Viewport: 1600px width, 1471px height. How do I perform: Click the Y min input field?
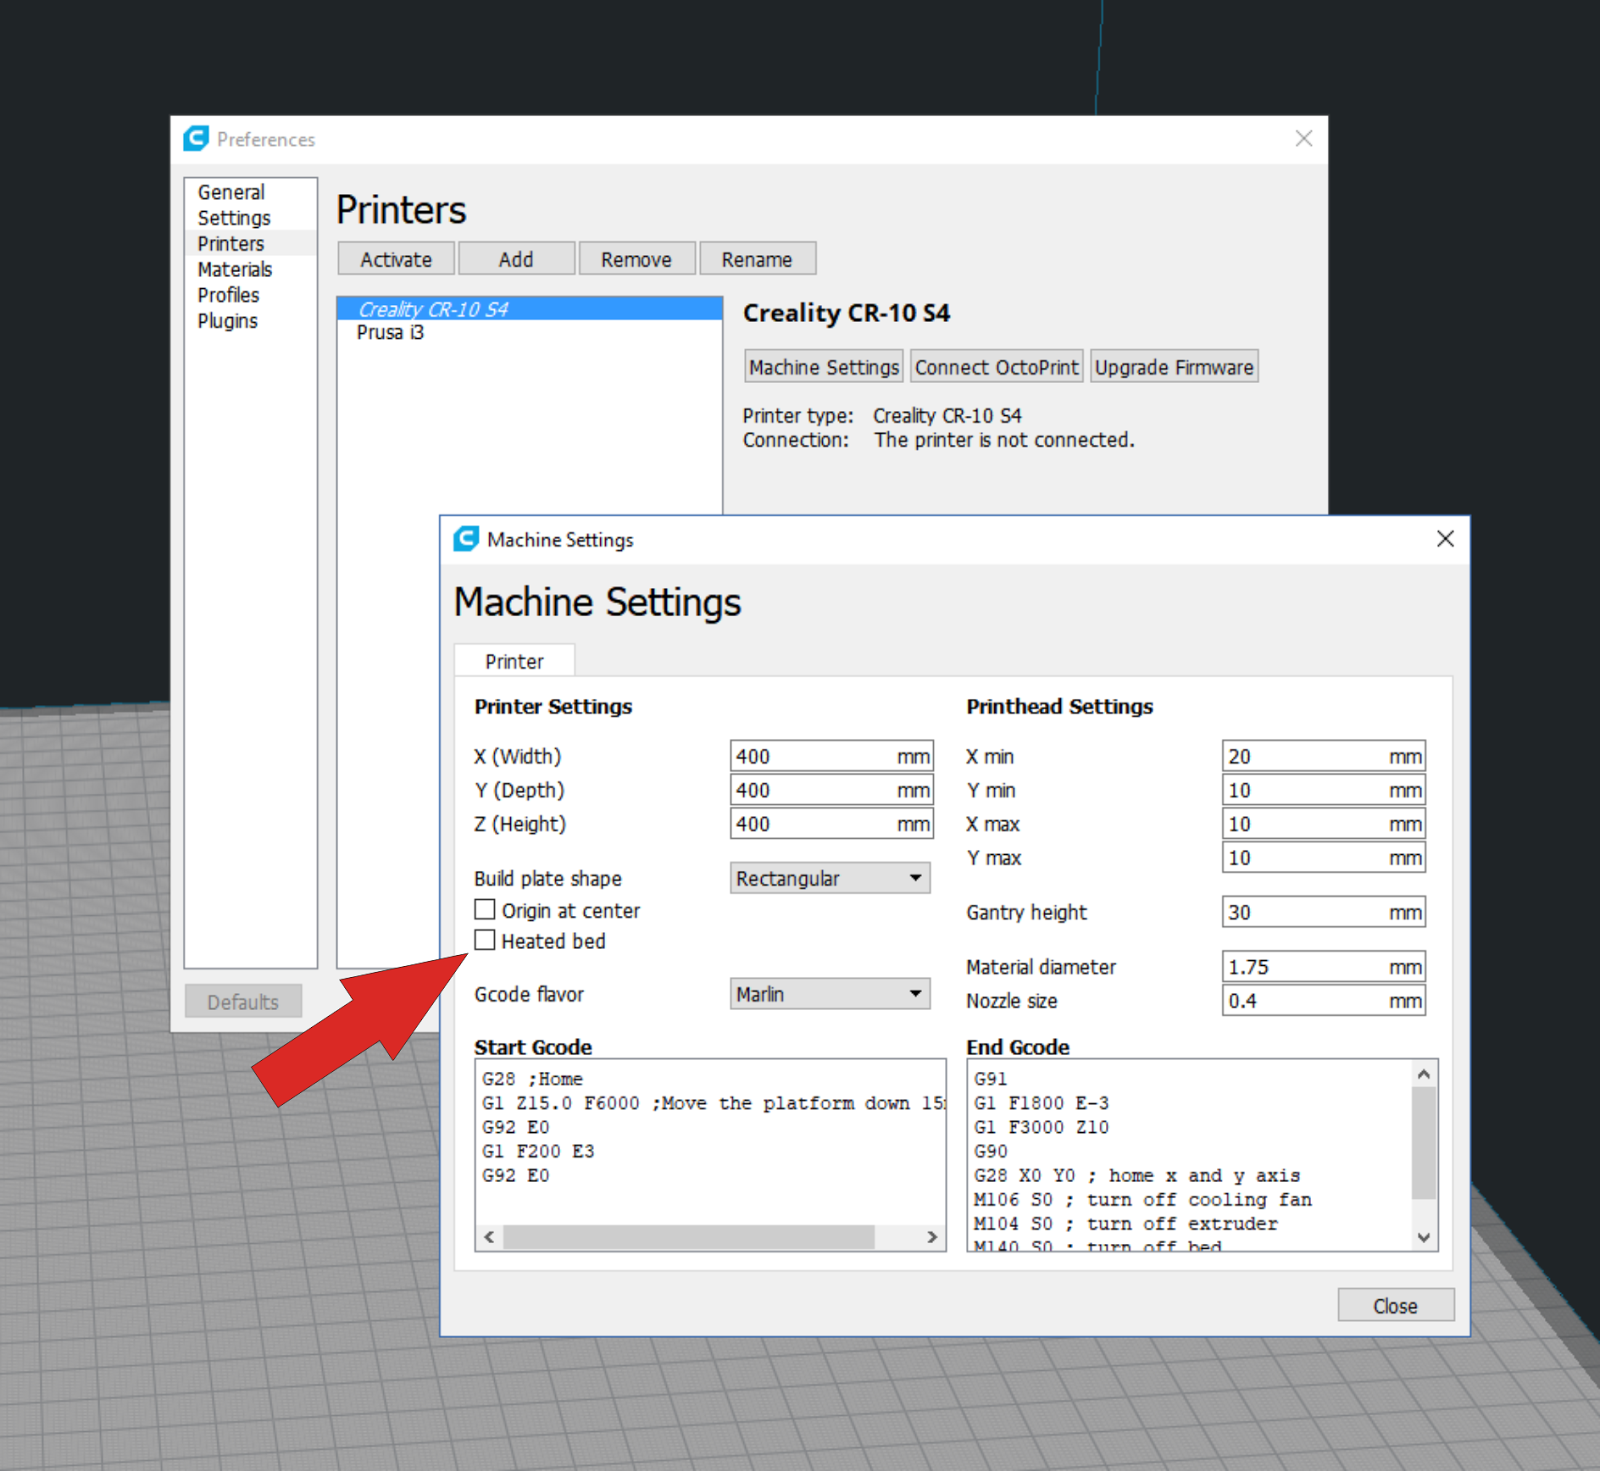tap(1324, 790)
